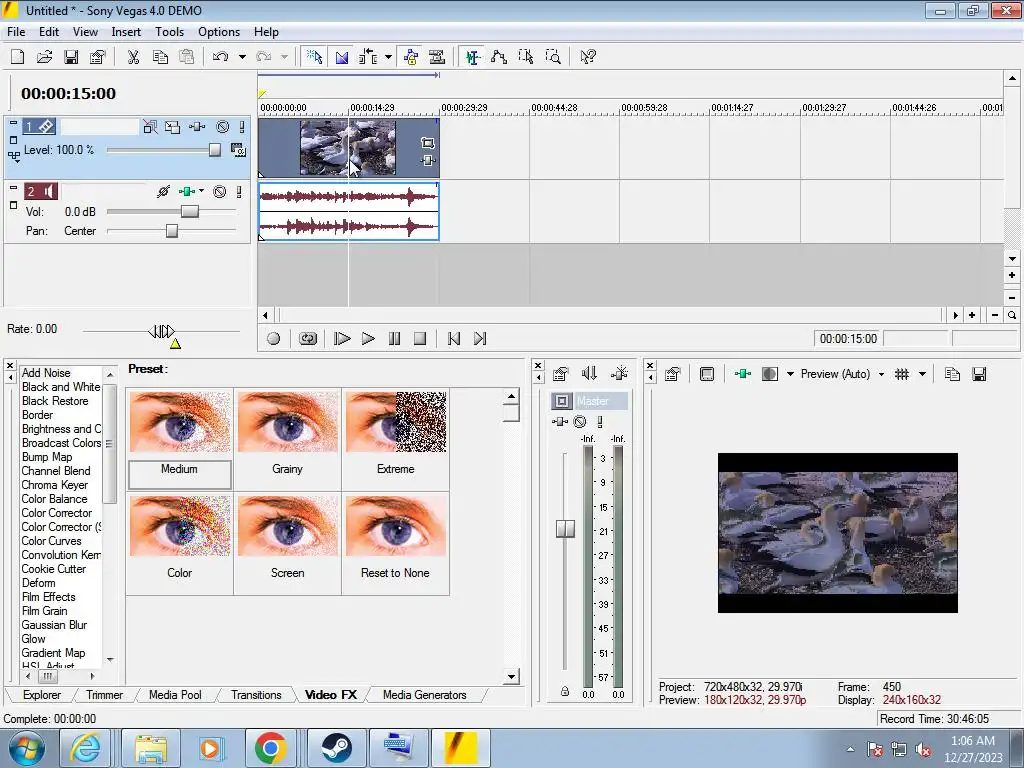Select the Reset to None preset
This screenshot has width=1024, height=768.
396,543
